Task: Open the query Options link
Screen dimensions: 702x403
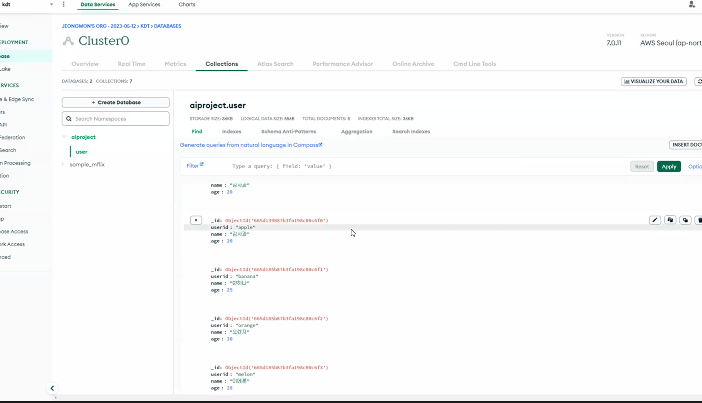Action: (695, 167)
